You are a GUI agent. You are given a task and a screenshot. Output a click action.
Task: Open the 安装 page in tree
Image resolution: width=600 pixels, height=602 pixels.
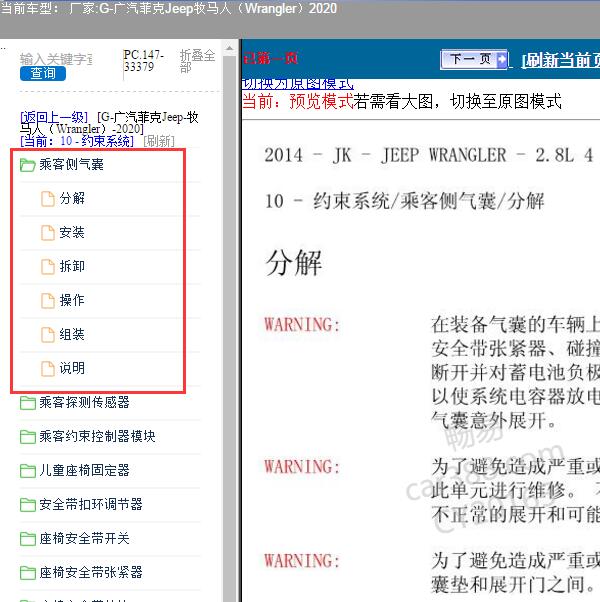(72, 232)
